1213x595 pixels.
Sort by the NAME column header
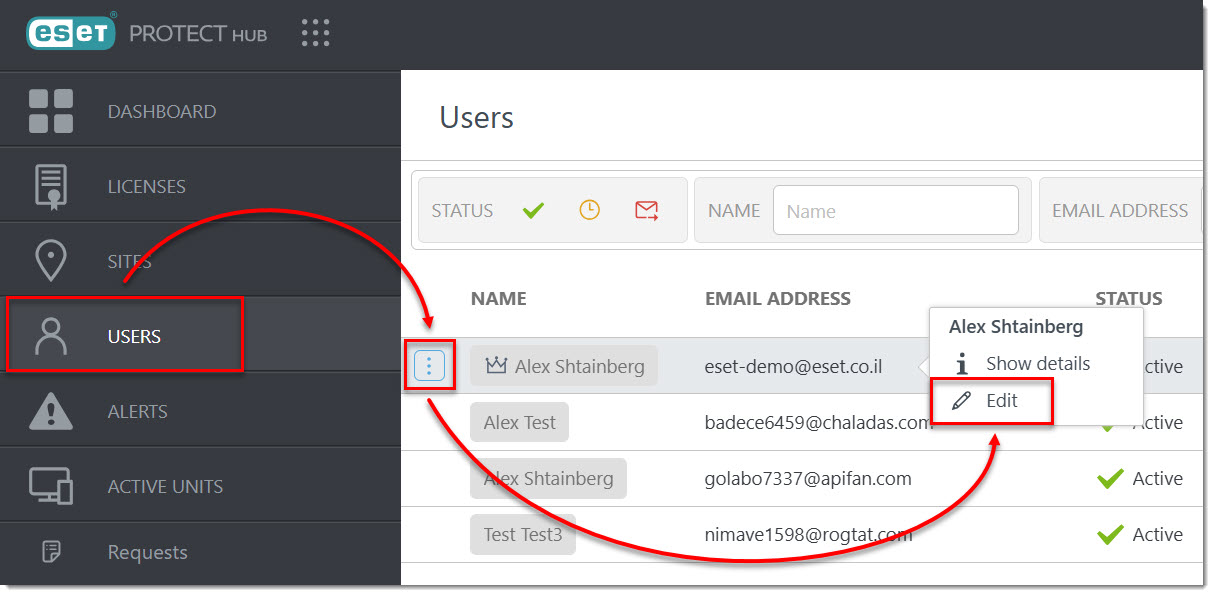pyautogui.click(x=498, y=298)
